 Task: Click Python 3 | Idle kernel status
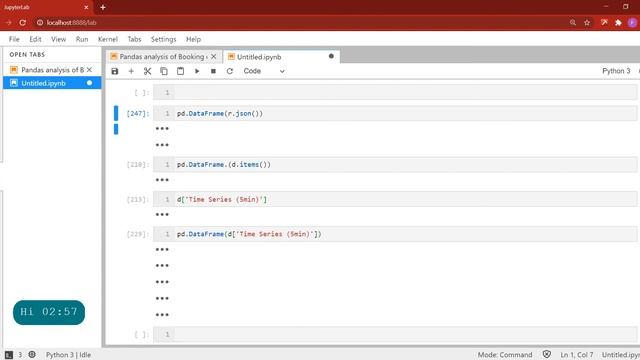pos(68,355)
